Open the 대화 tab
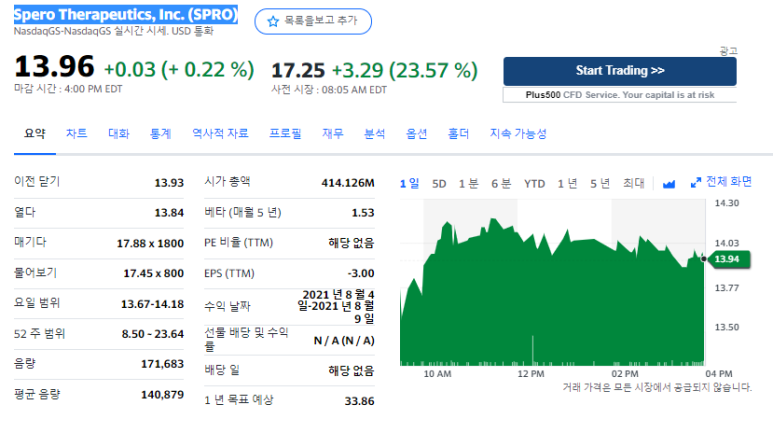The width and height of the screenshot is (773, 433). click(119, 134)
